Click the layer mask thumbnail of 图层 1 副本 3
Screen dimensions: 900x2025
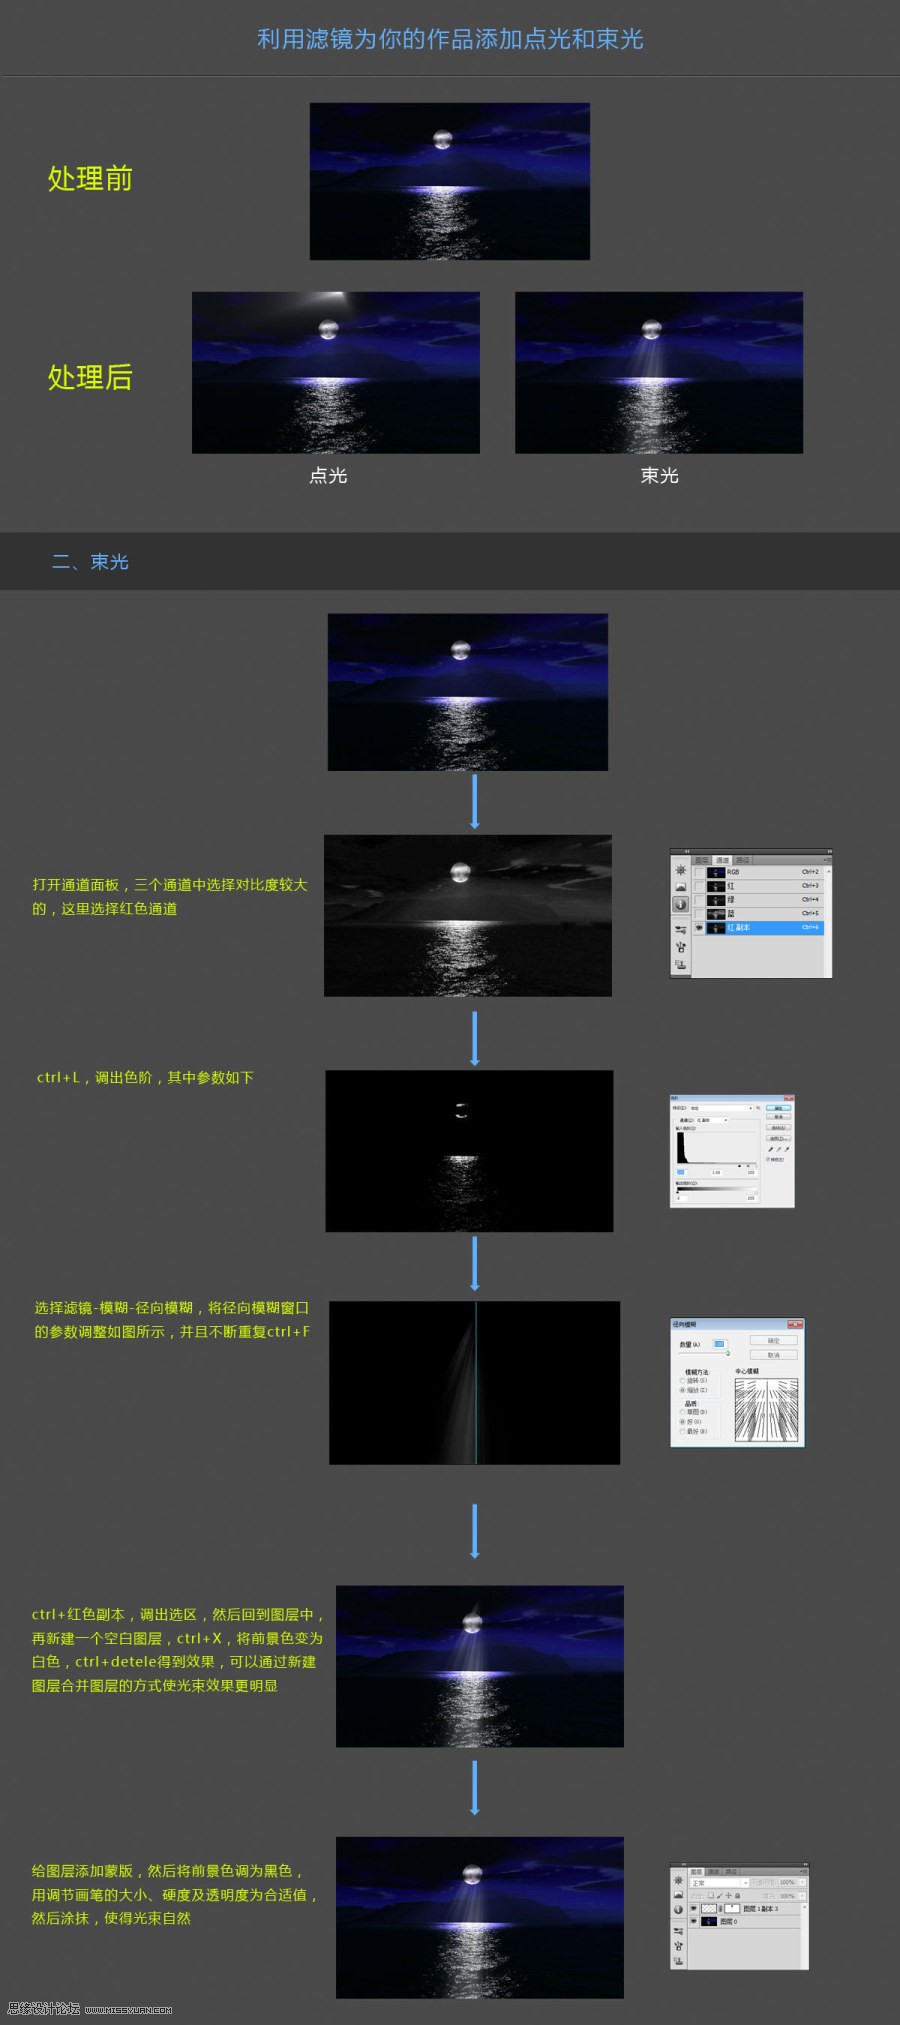click(732, 1909)
